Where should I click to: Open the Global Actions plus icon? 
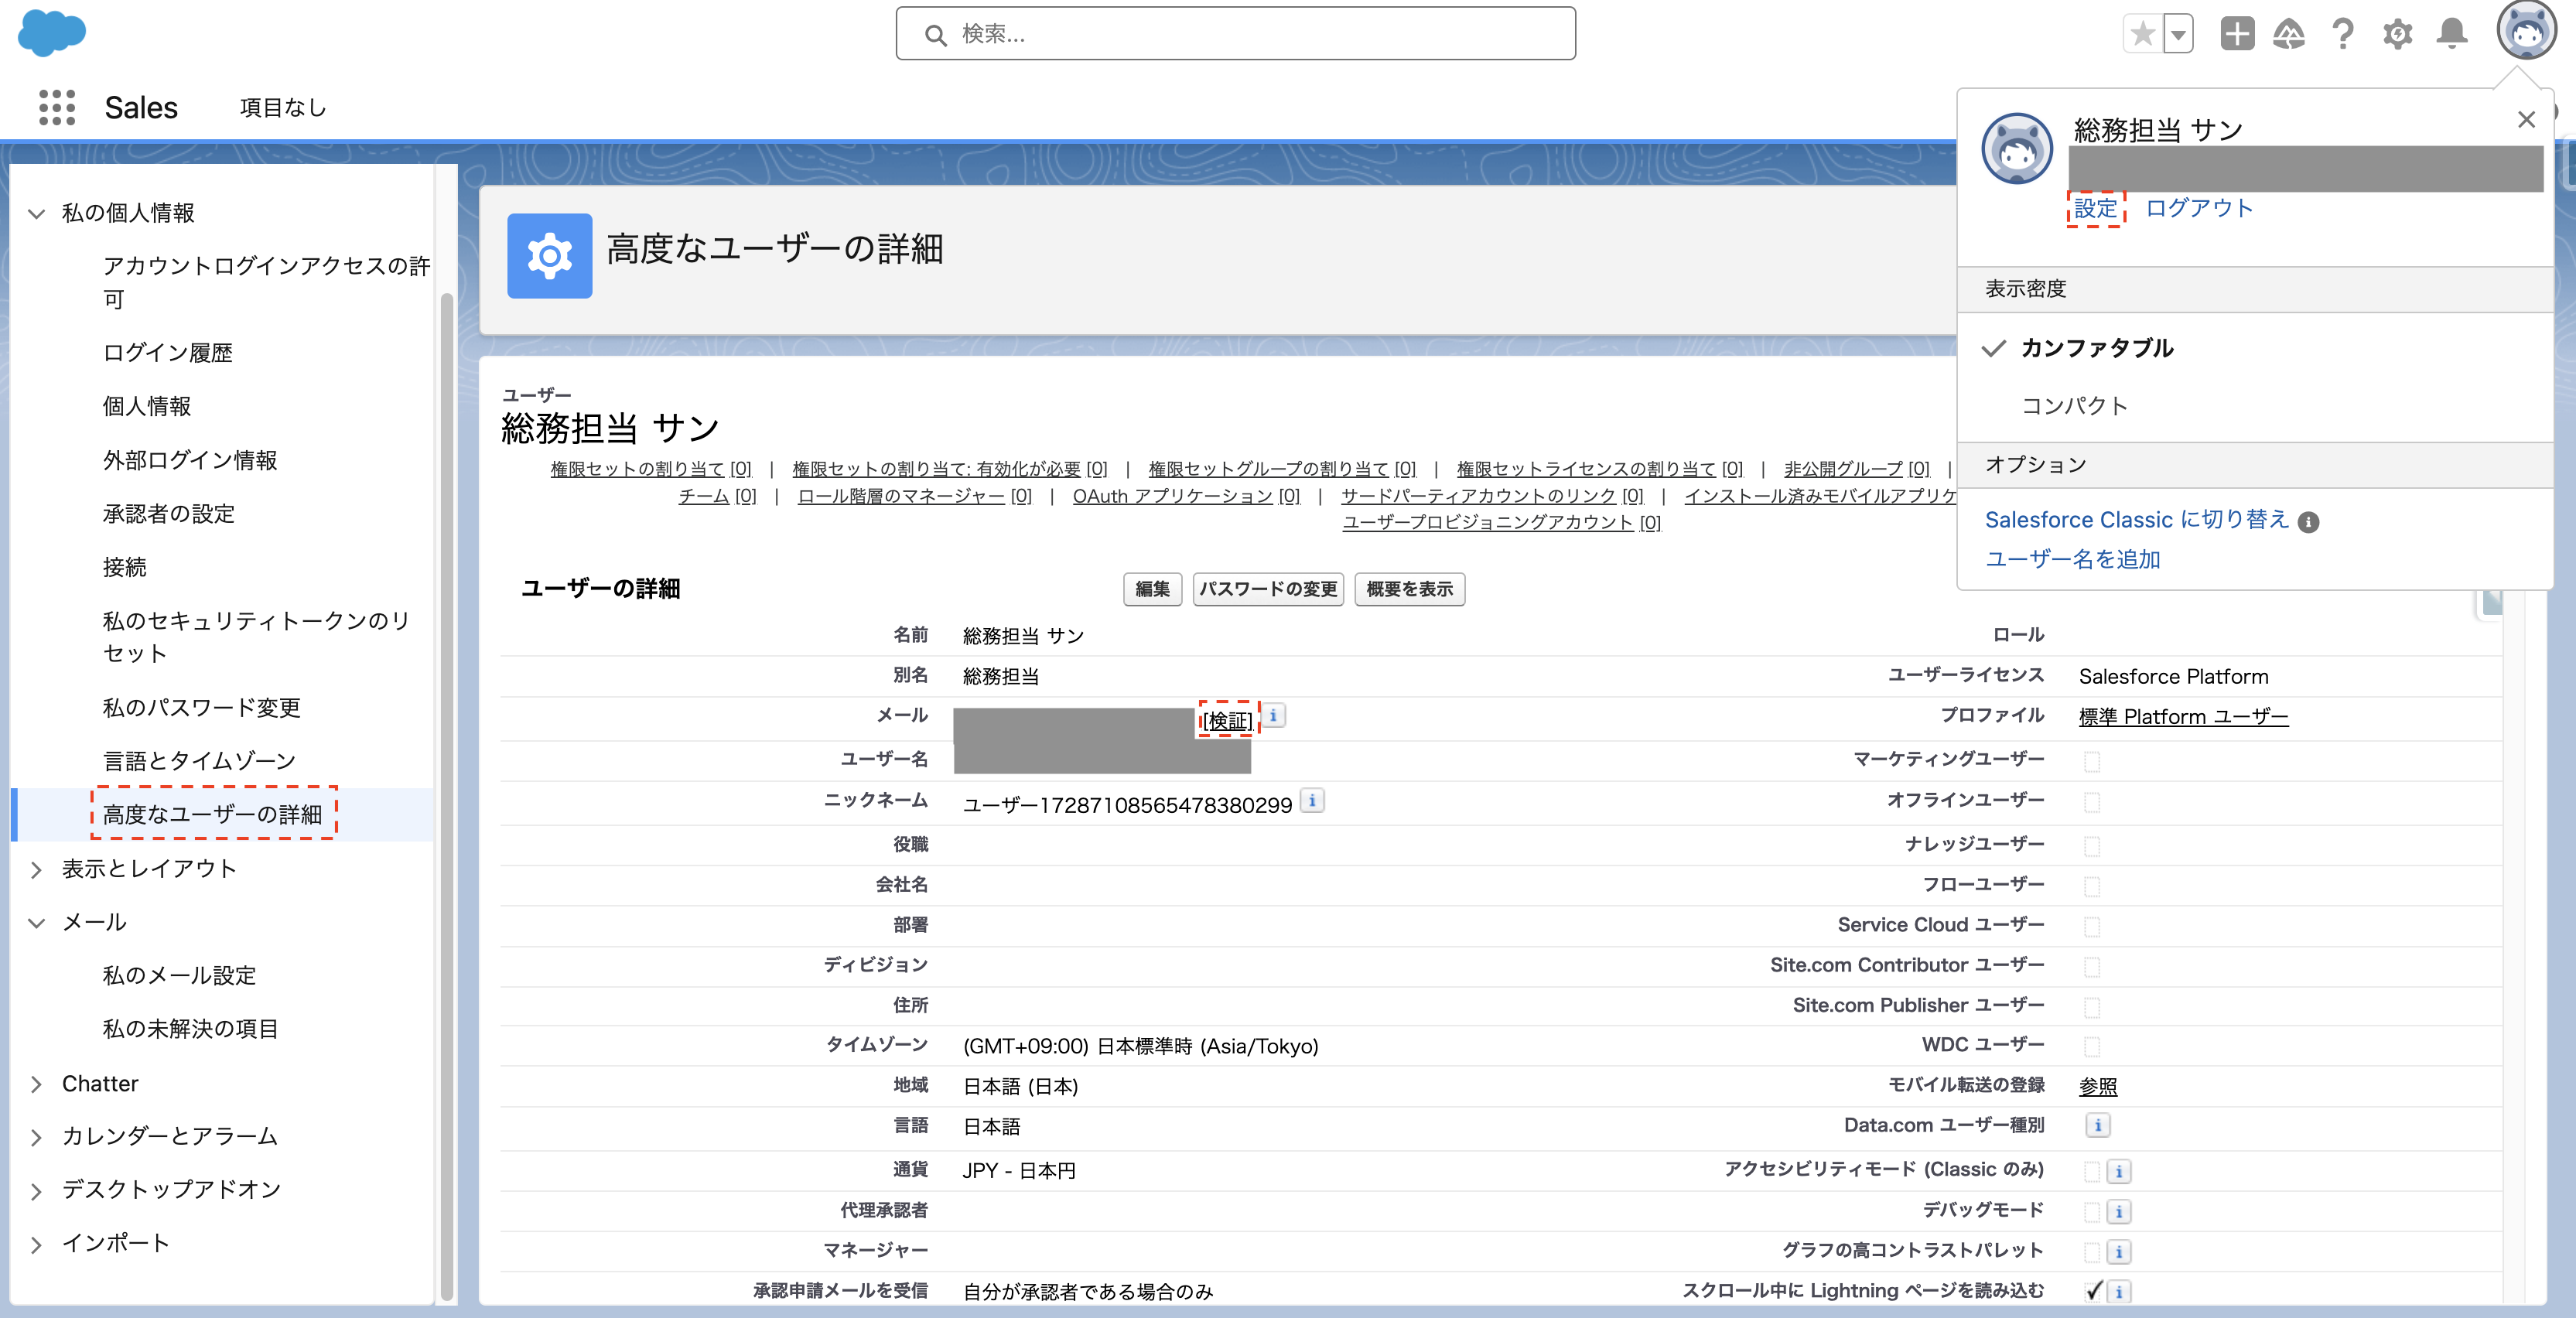click(2237, 34)
